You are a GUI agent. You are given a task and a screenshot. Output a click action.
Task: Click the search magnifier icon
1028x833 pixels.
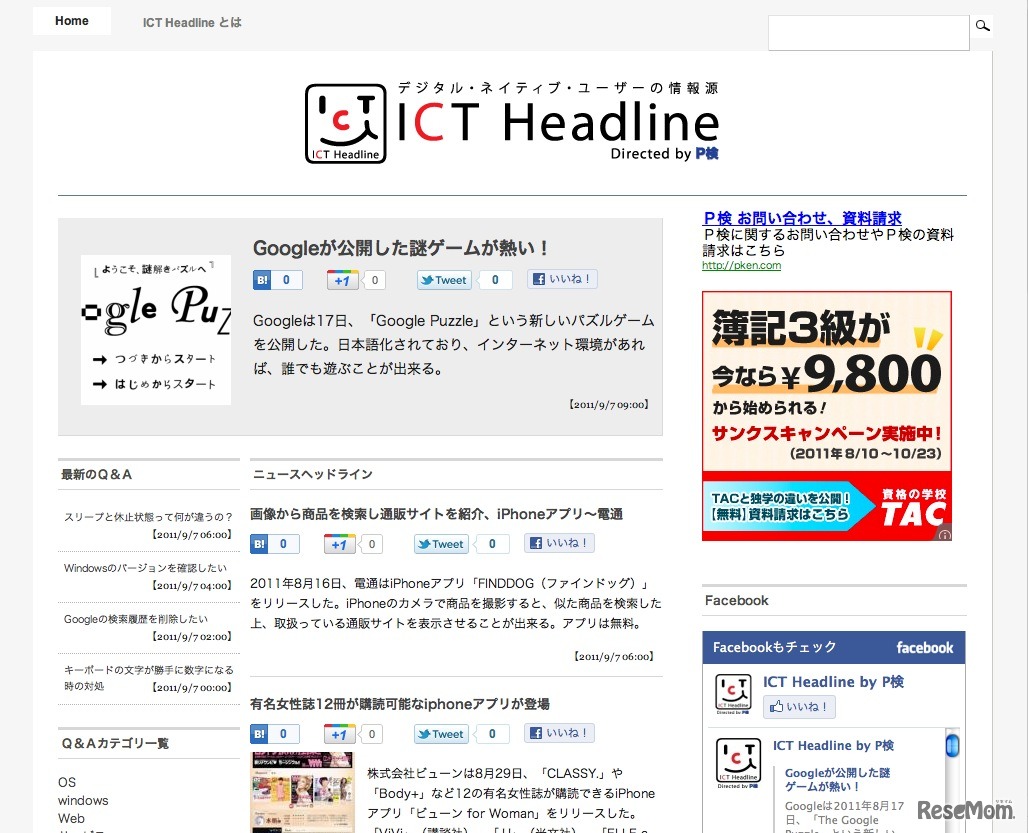982,26
